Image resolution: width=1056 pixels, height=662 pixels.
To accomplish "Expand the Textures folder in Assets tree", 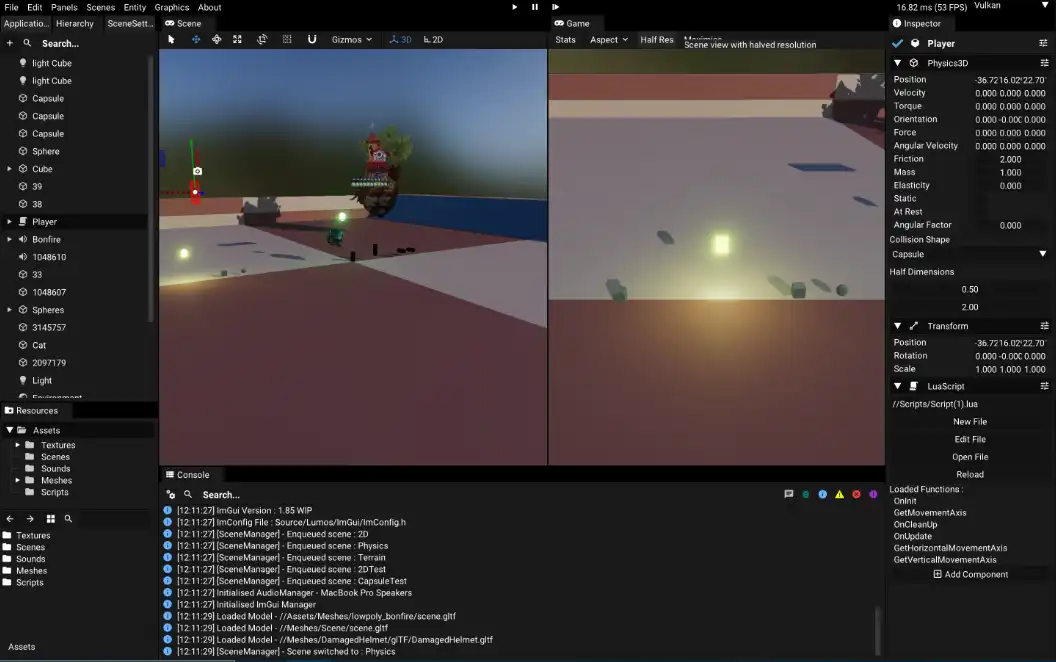I will coord(18,445).
